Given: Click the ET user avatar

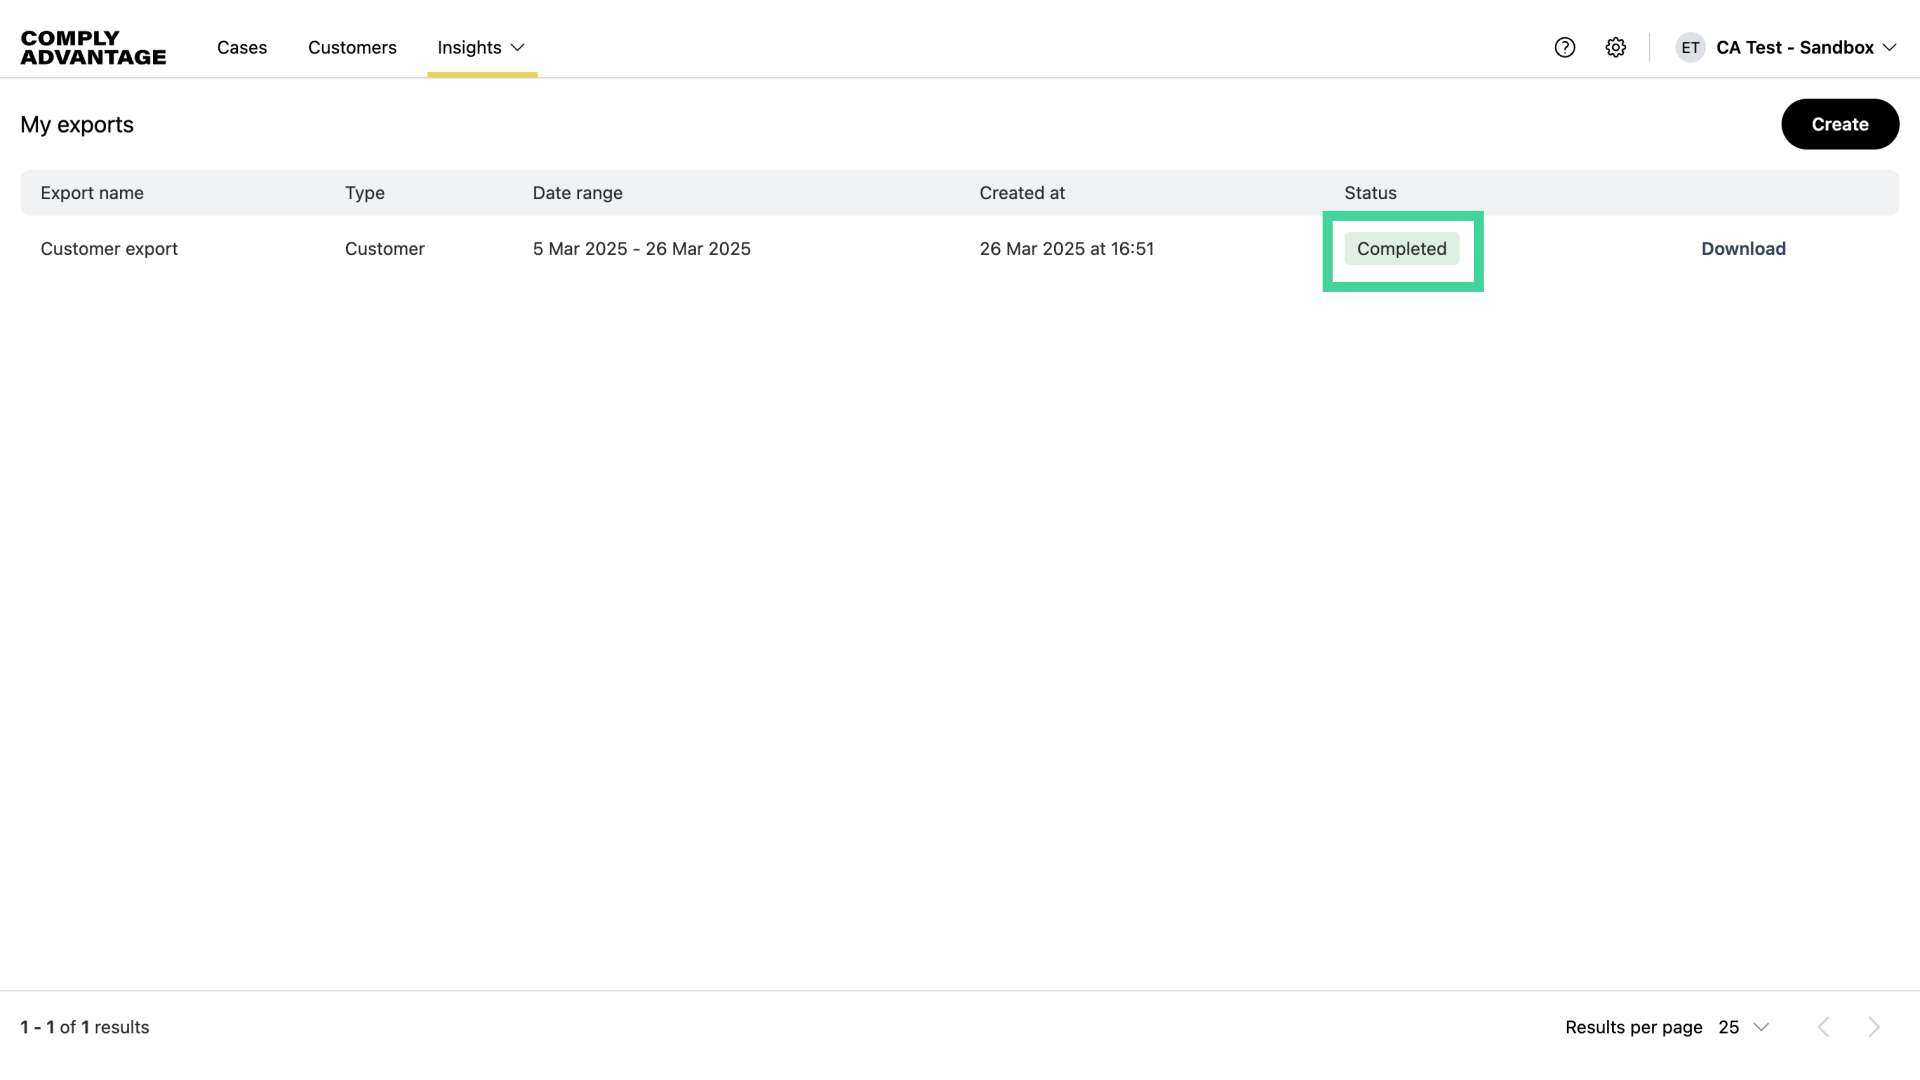Looking at the screenshot, I should pos(1690,48).
